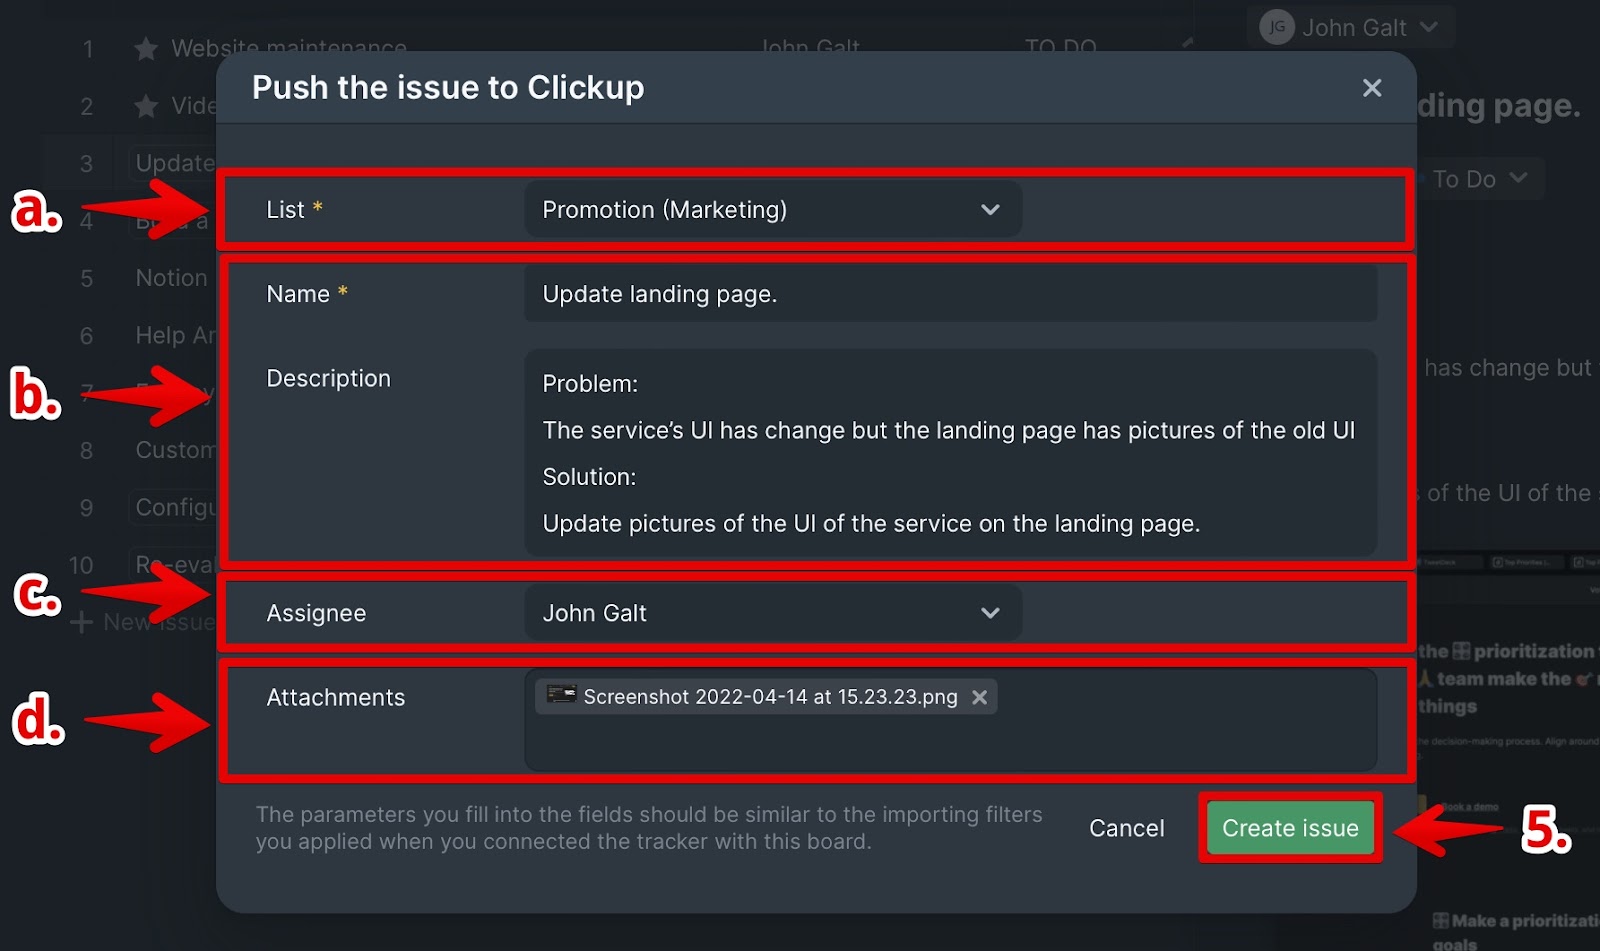Click the Cancel button
The width and height of the screenshot is (1600, 951).
(1126, 828)
